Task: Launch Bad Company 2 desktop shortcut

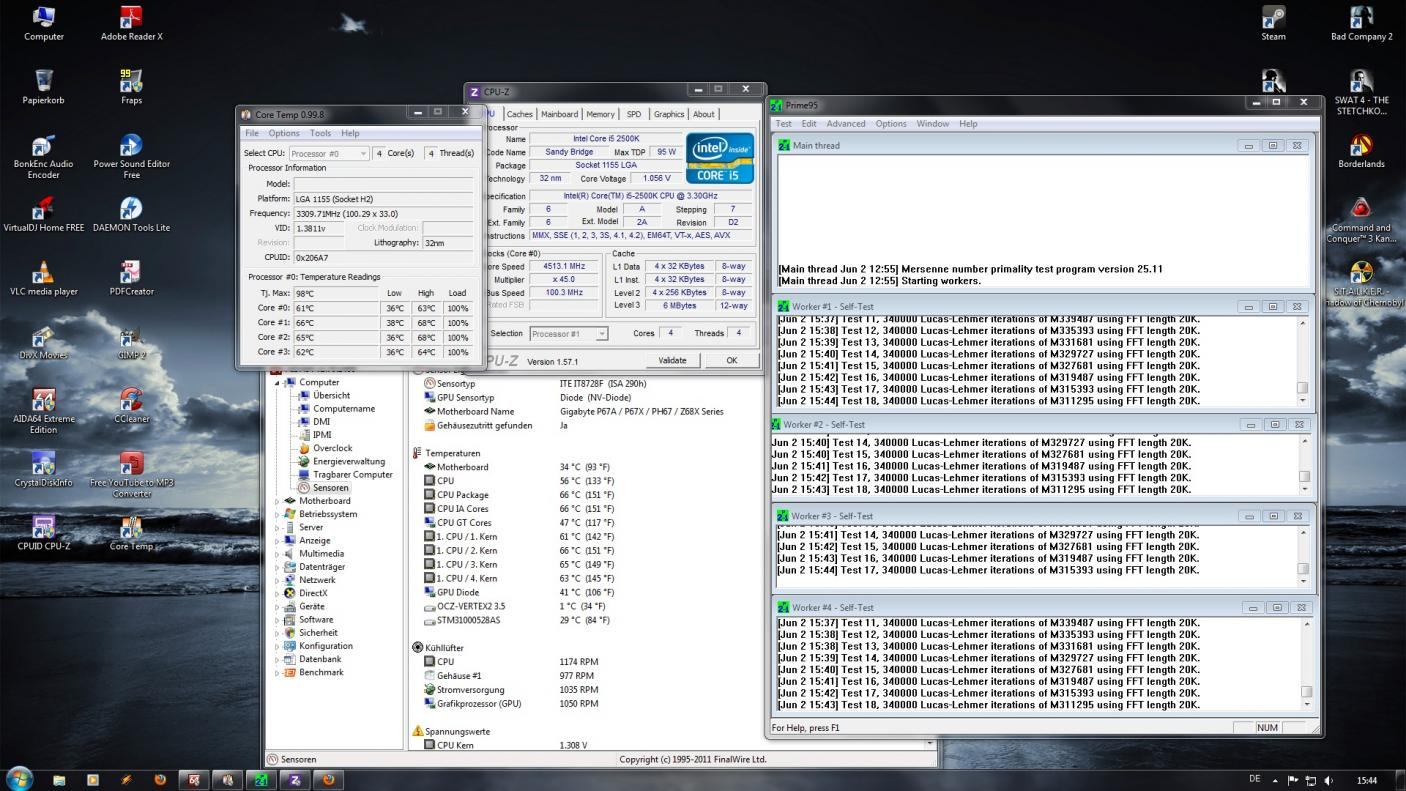Action: (x=1361, y=22)
